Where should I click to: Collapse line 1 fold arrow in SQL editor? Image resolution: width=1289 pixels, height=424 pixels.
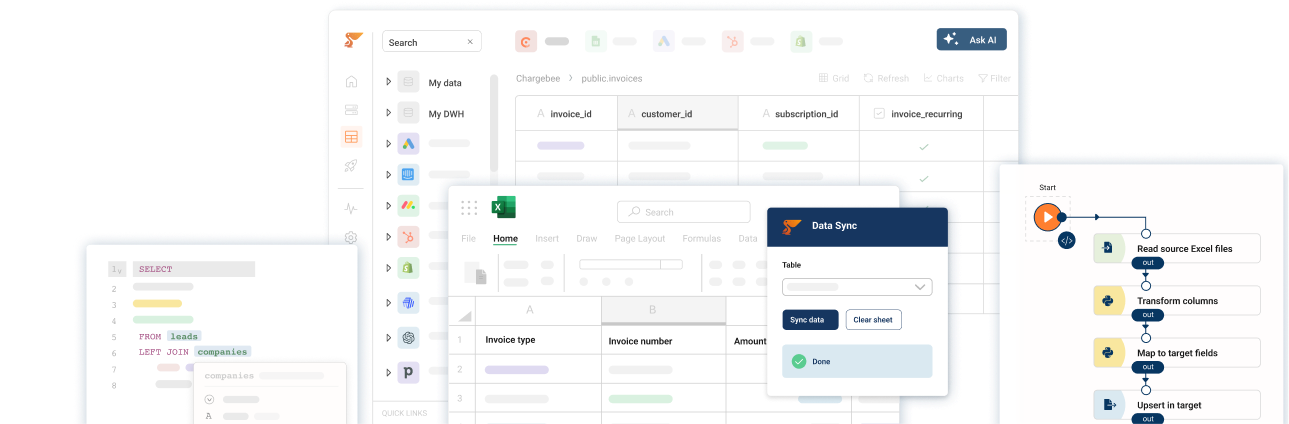(121, 270)
